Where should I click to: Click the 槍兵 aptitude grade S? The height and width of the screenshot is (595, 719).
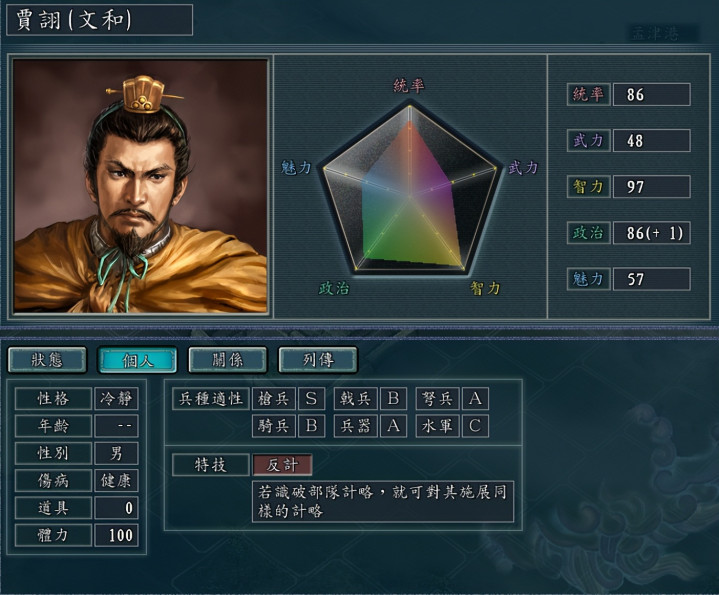(x=311, y=398)
